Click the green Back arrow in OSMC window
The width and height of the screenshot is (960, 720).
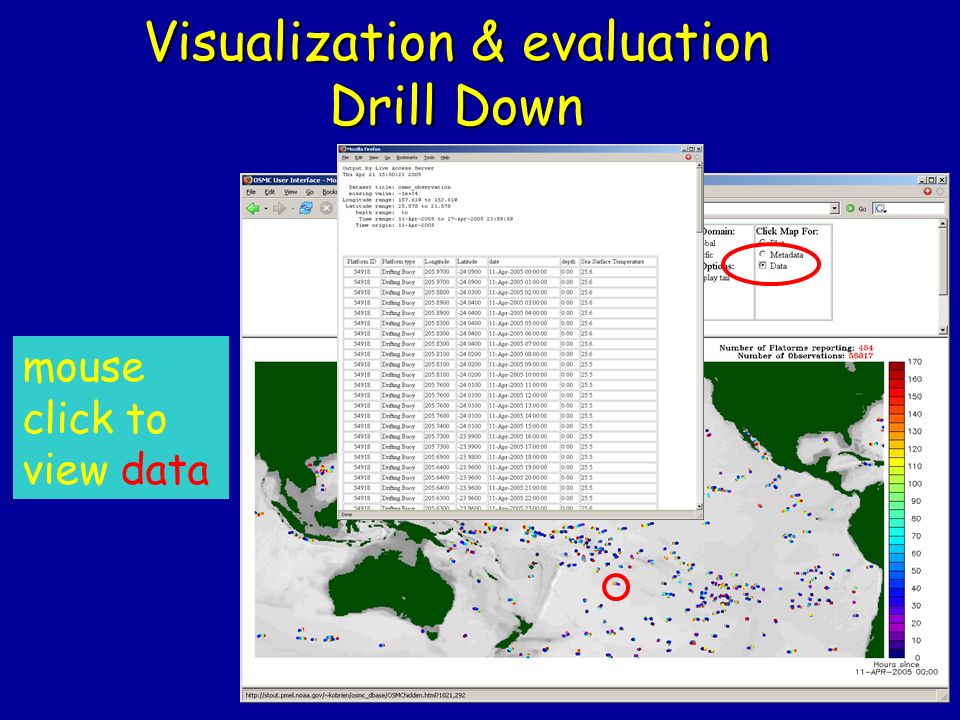pos(252,209)
